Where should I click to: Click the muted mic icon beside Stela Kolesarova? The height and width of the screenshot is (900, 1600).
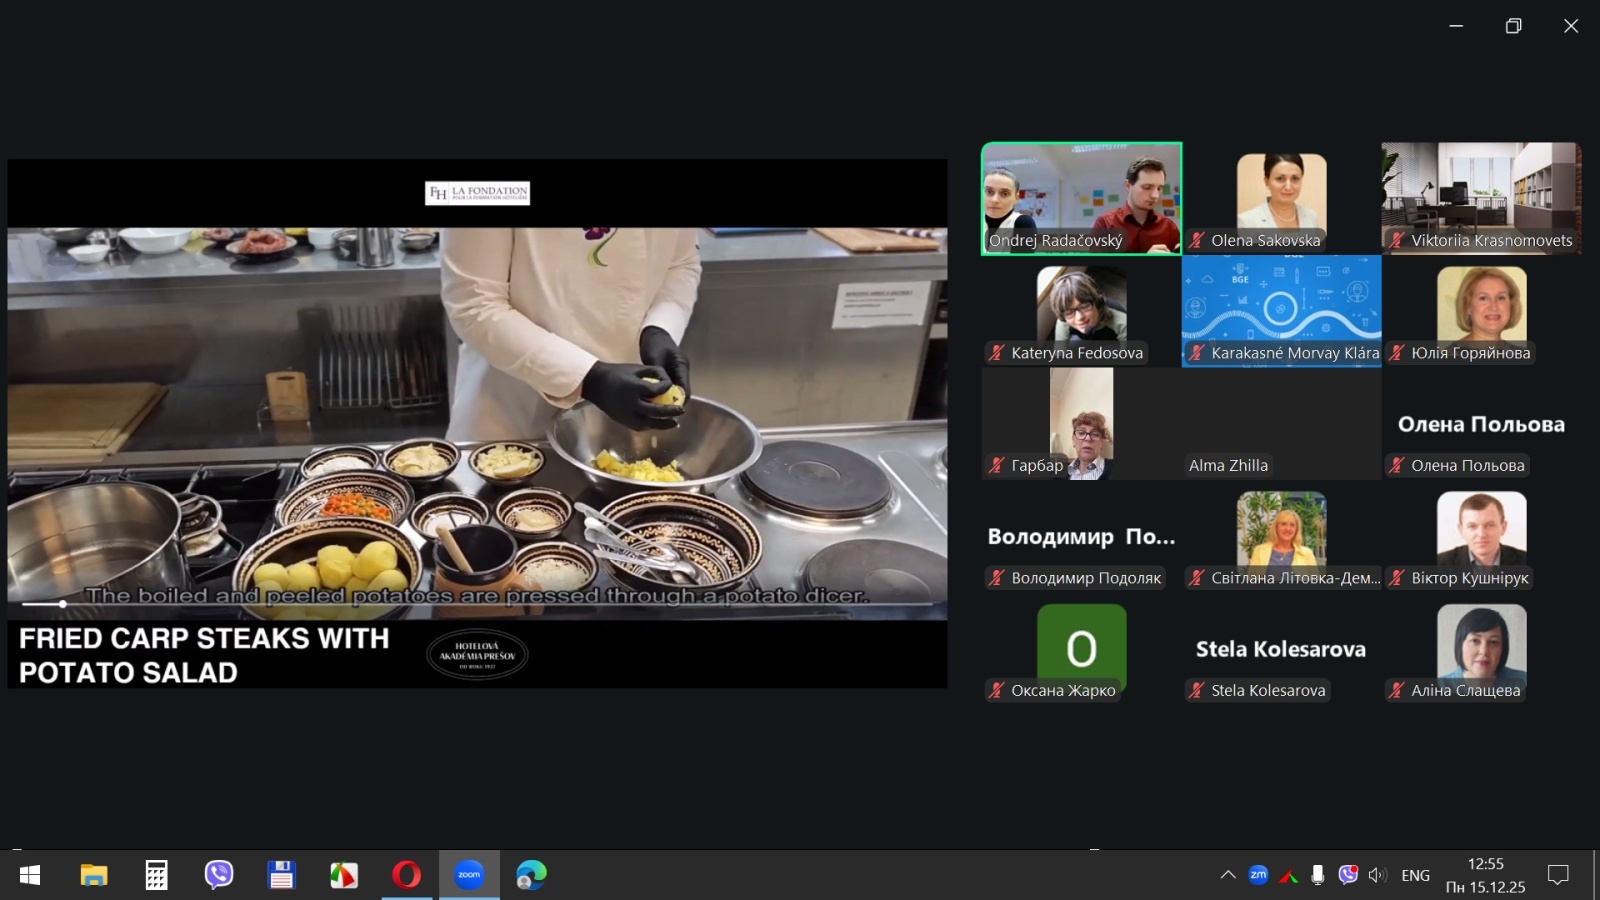tap(1196, 690)
